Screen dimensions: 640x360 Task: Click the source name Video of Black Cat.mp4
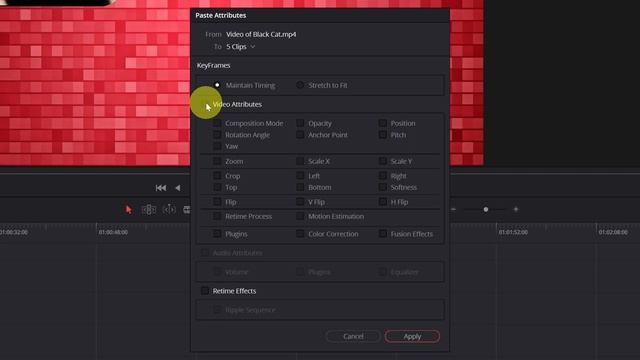(261, 34)
